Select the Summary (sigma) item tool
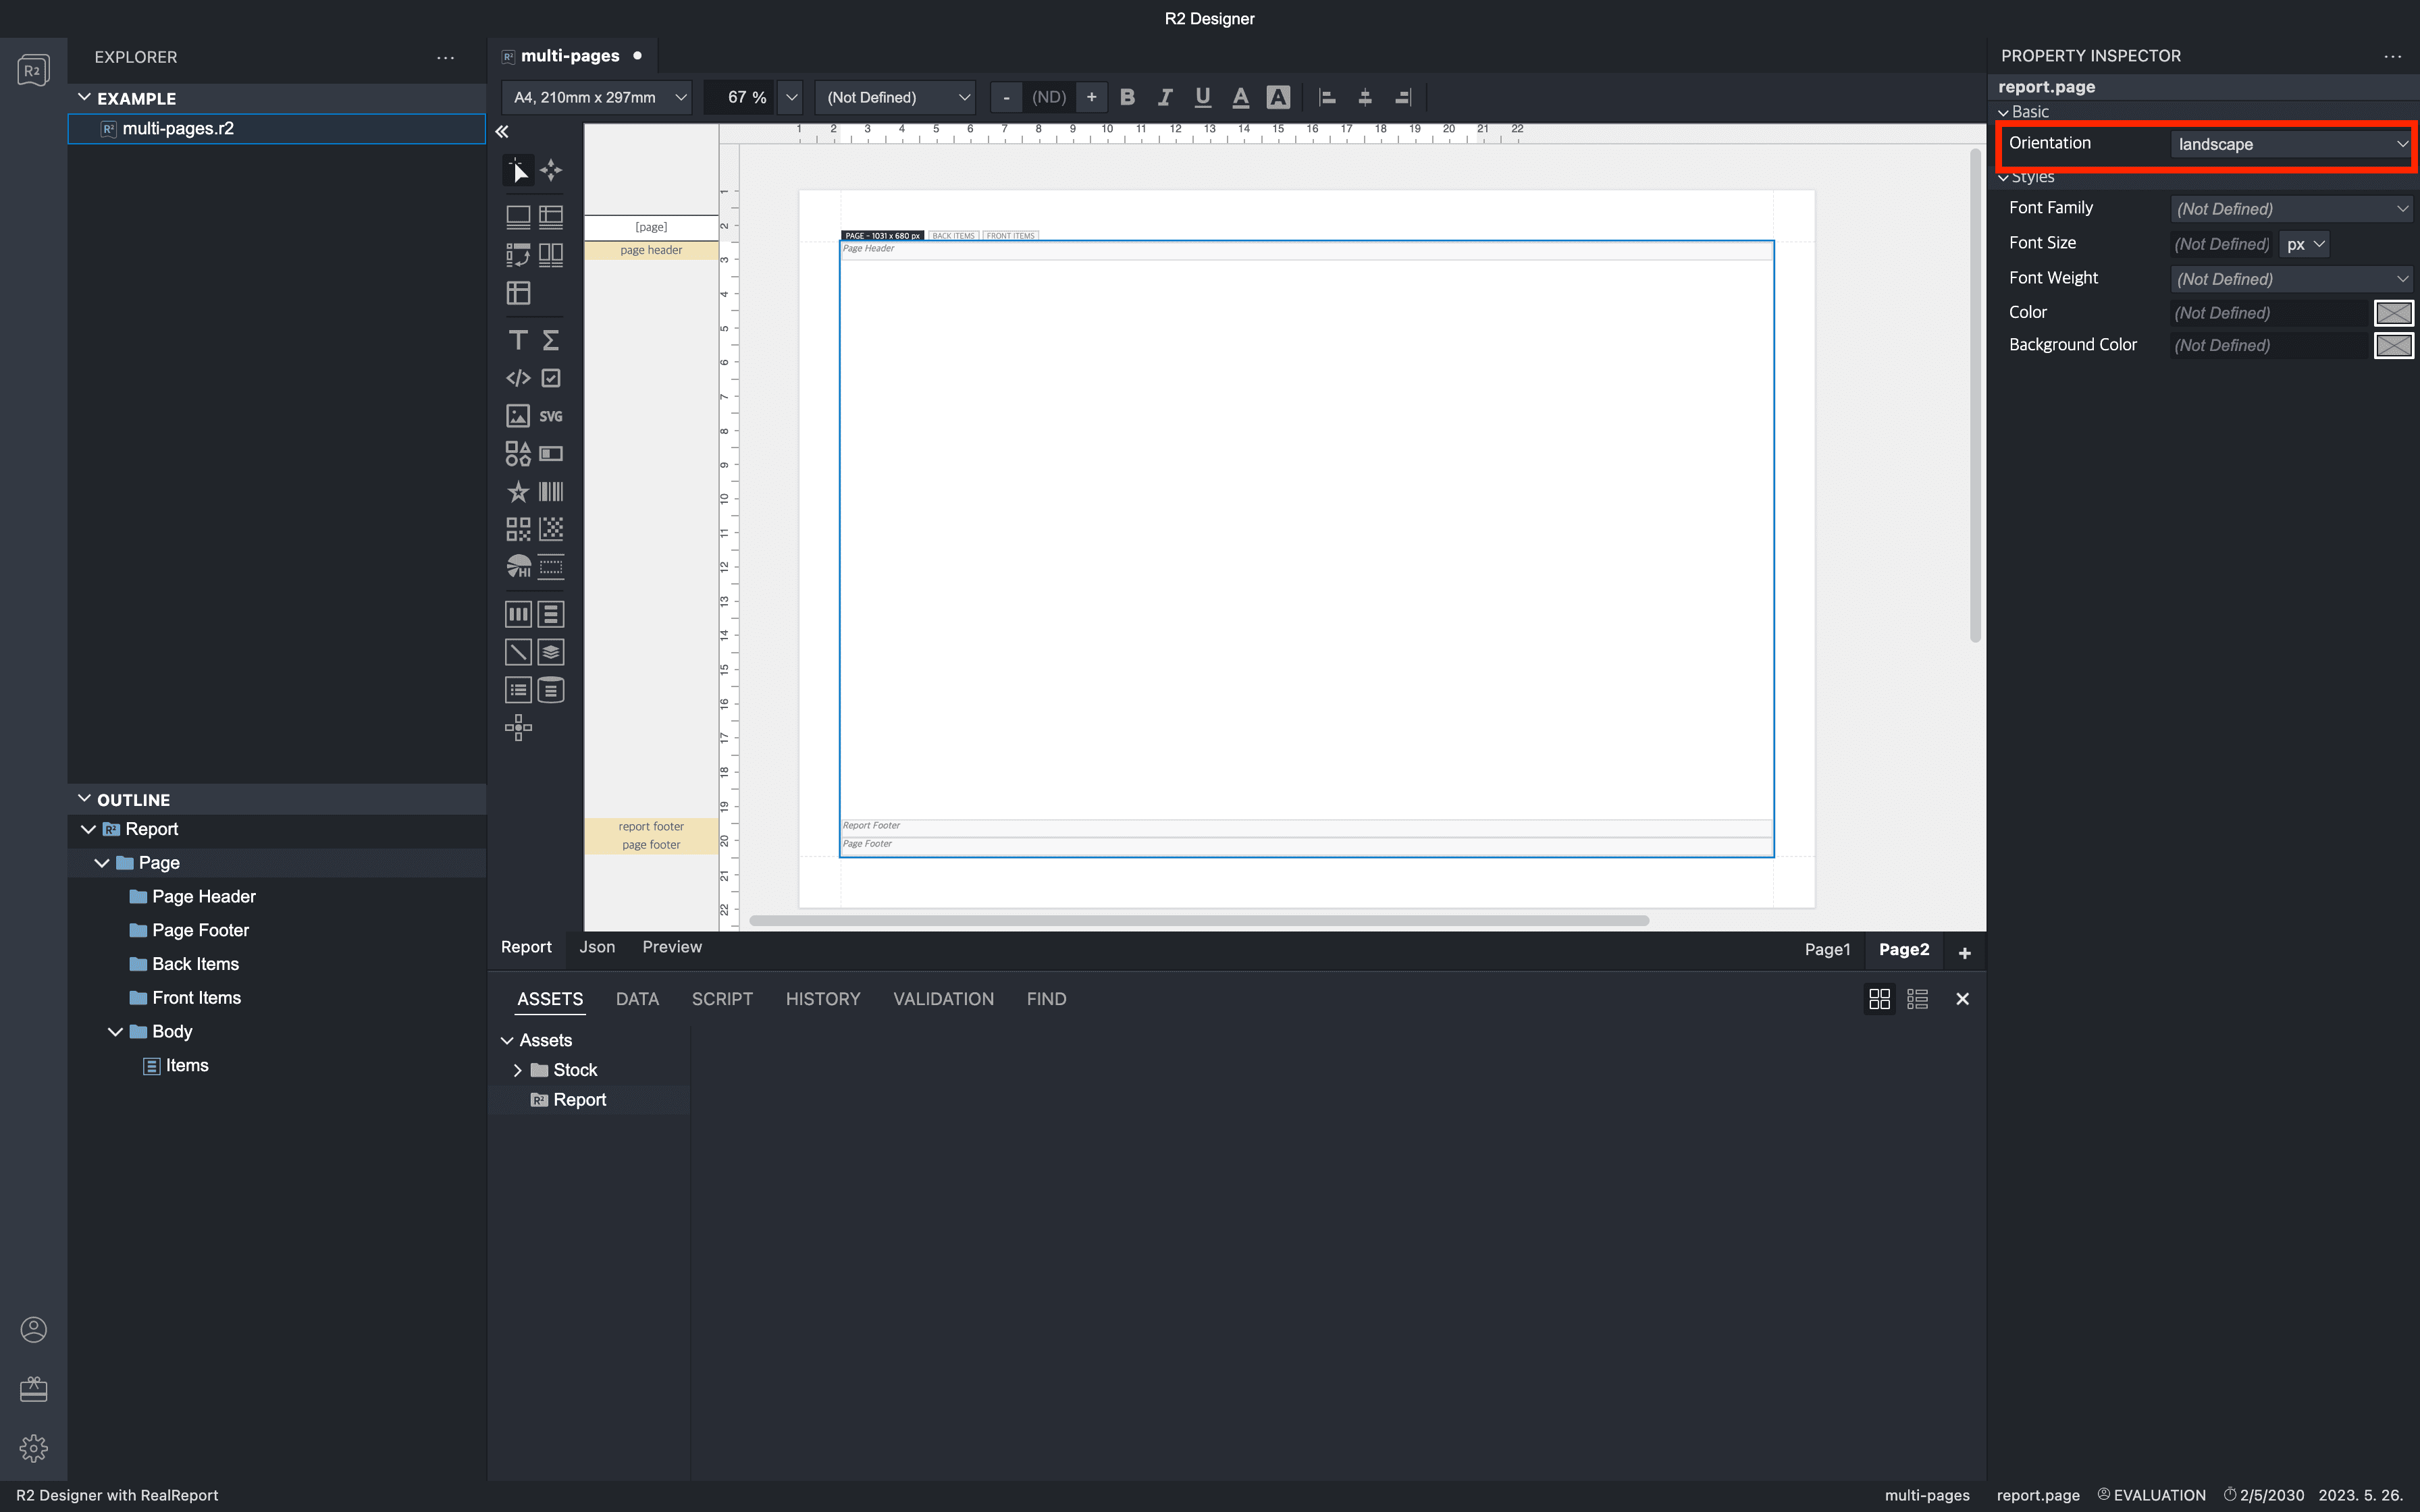2420x1512 pixels. [551, 341]
